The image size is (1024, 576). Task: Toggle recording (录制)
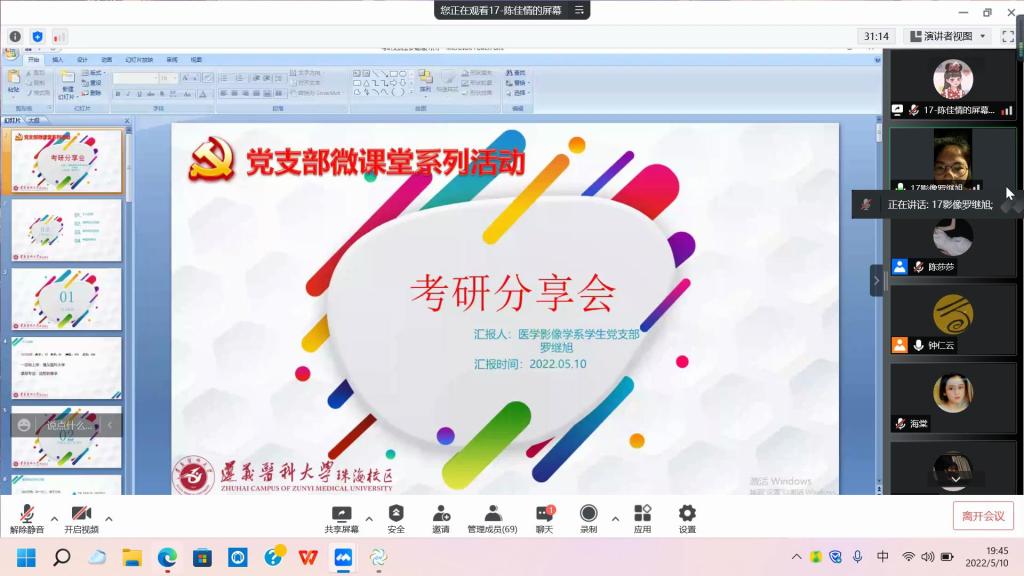coord(588,519)
